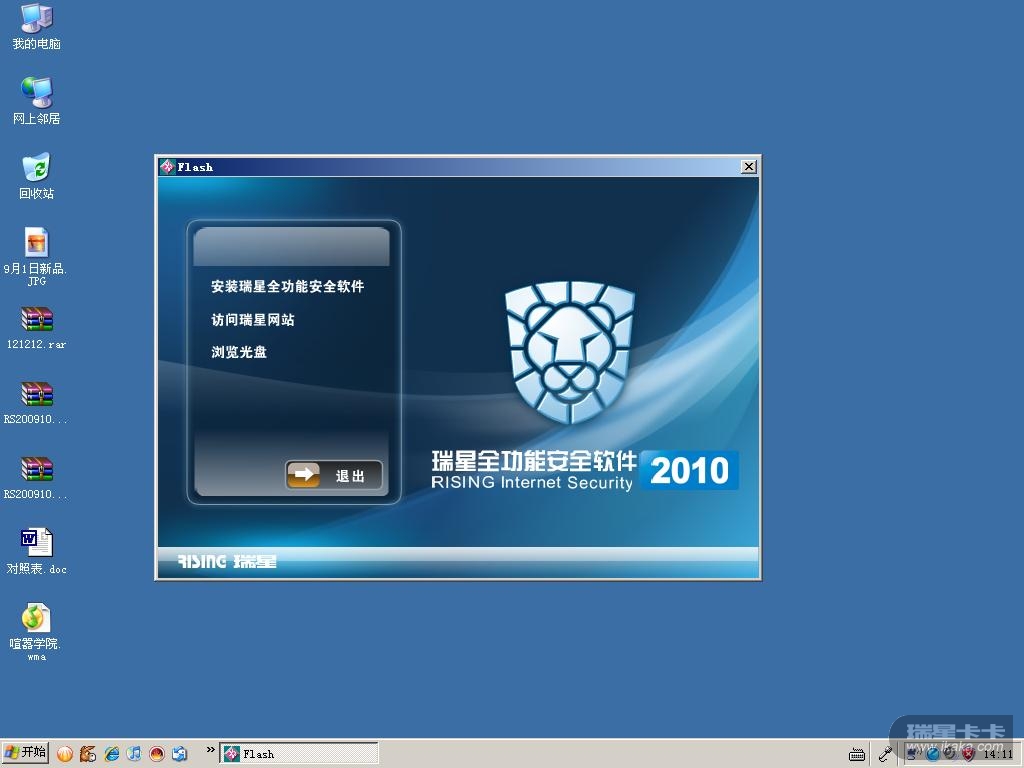
Task: Install Rising full-function security software
Action: click(x=287, y=287)
